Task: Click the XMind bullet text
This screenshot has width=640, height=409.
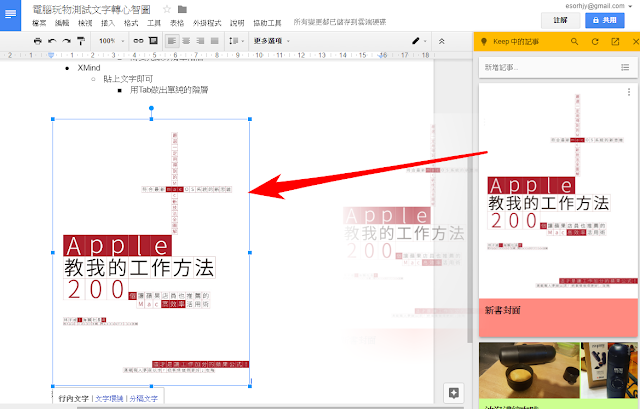Action: tap(89, 68)
